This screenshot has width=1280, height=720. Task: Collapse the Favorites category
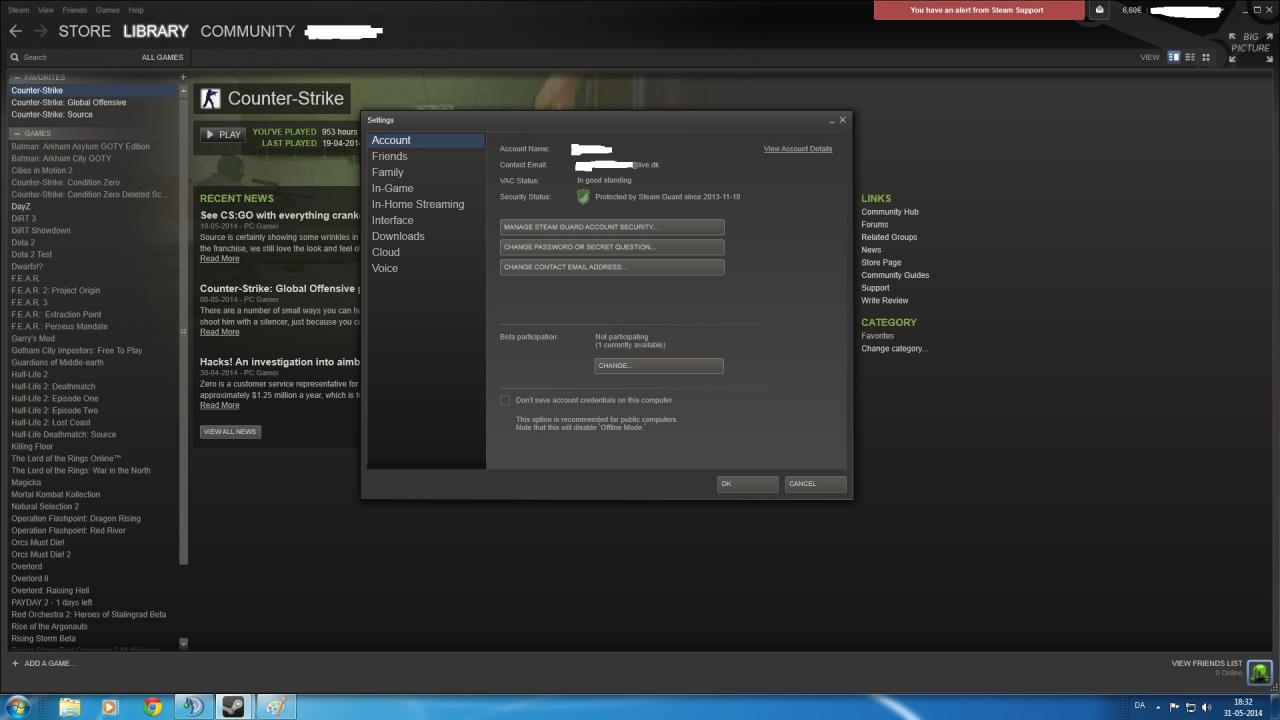pos(16,77)
